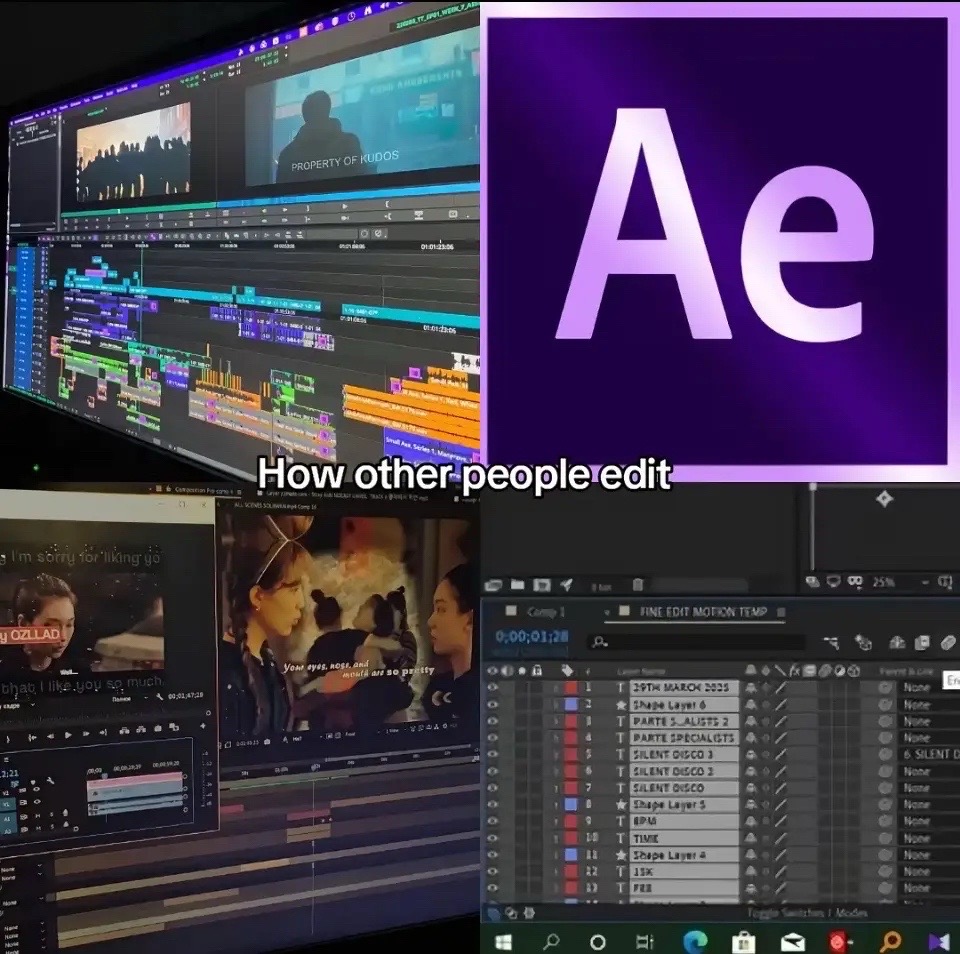The width and height of the screenshot is (960, 954).
Task: Hide the PARTE SPECIALISTS layer
Action: coord(492,738)
